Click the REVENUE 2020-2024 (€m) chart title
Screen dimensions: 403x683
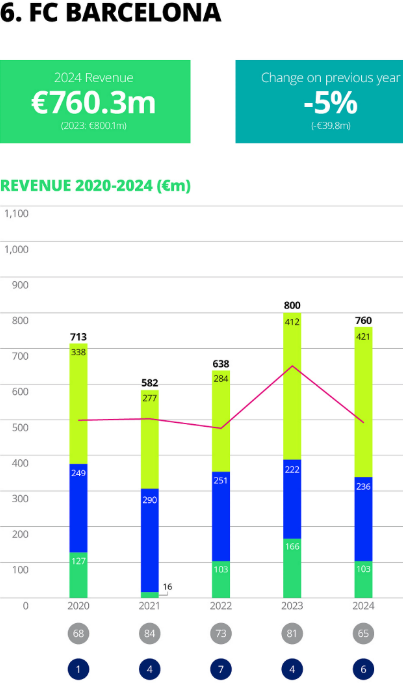click(x=95, y=186)
